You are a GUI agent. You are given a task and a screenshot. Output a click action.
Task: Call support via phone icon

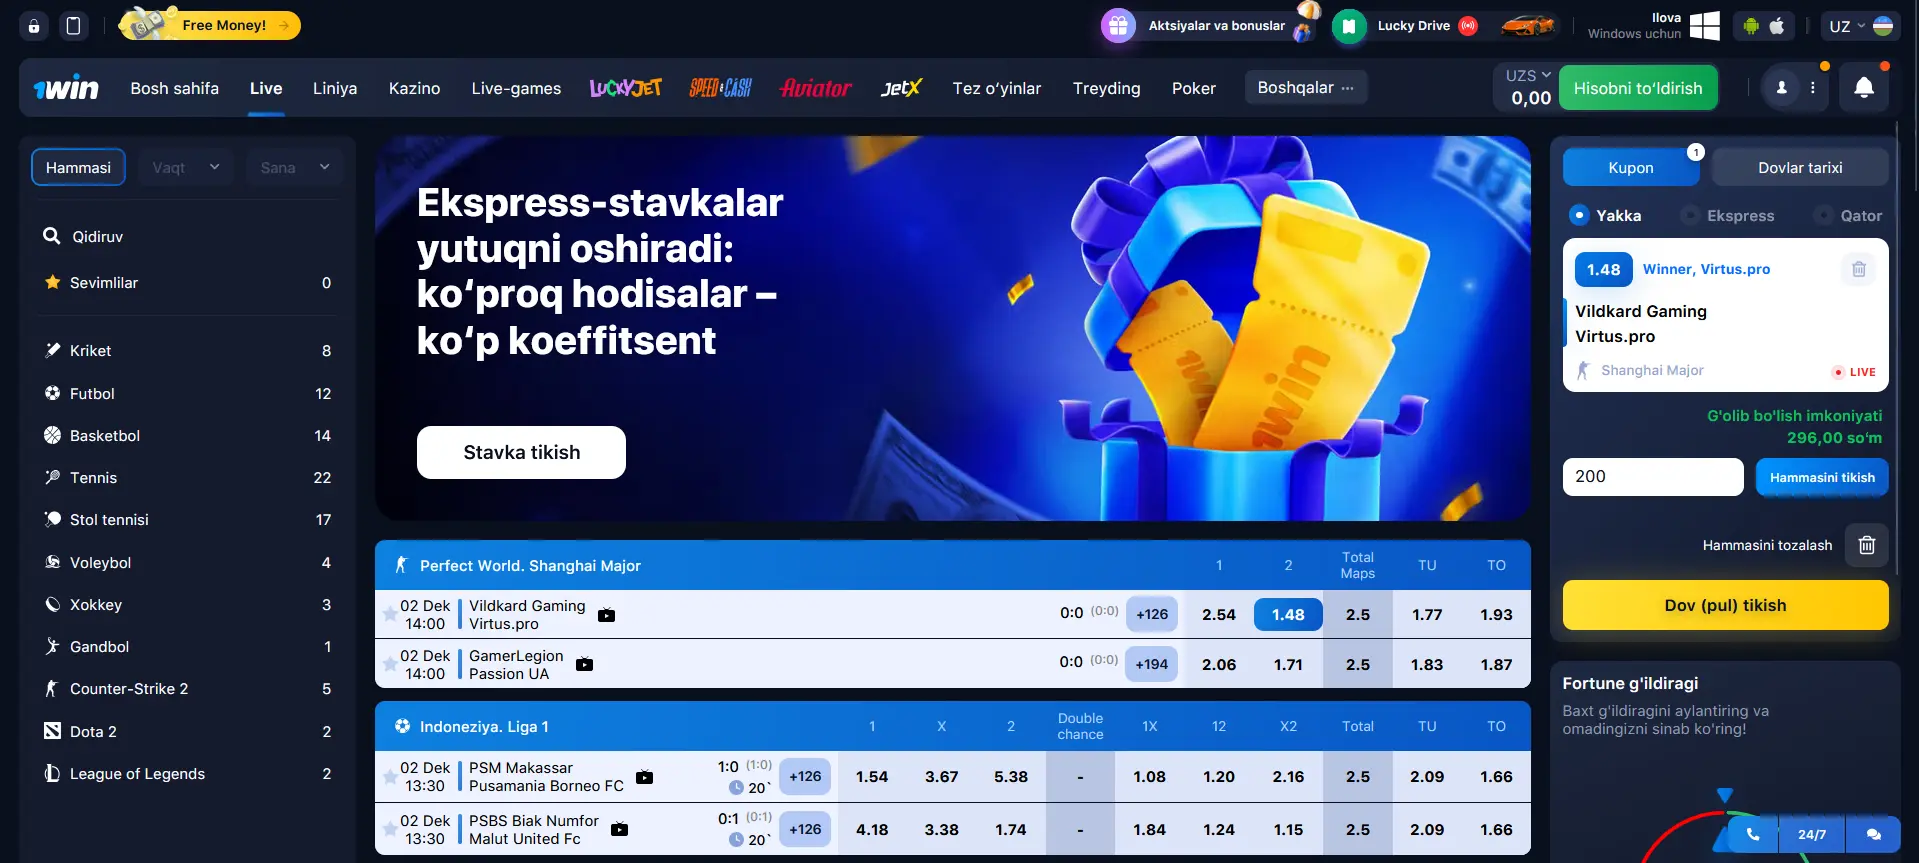1752,834
